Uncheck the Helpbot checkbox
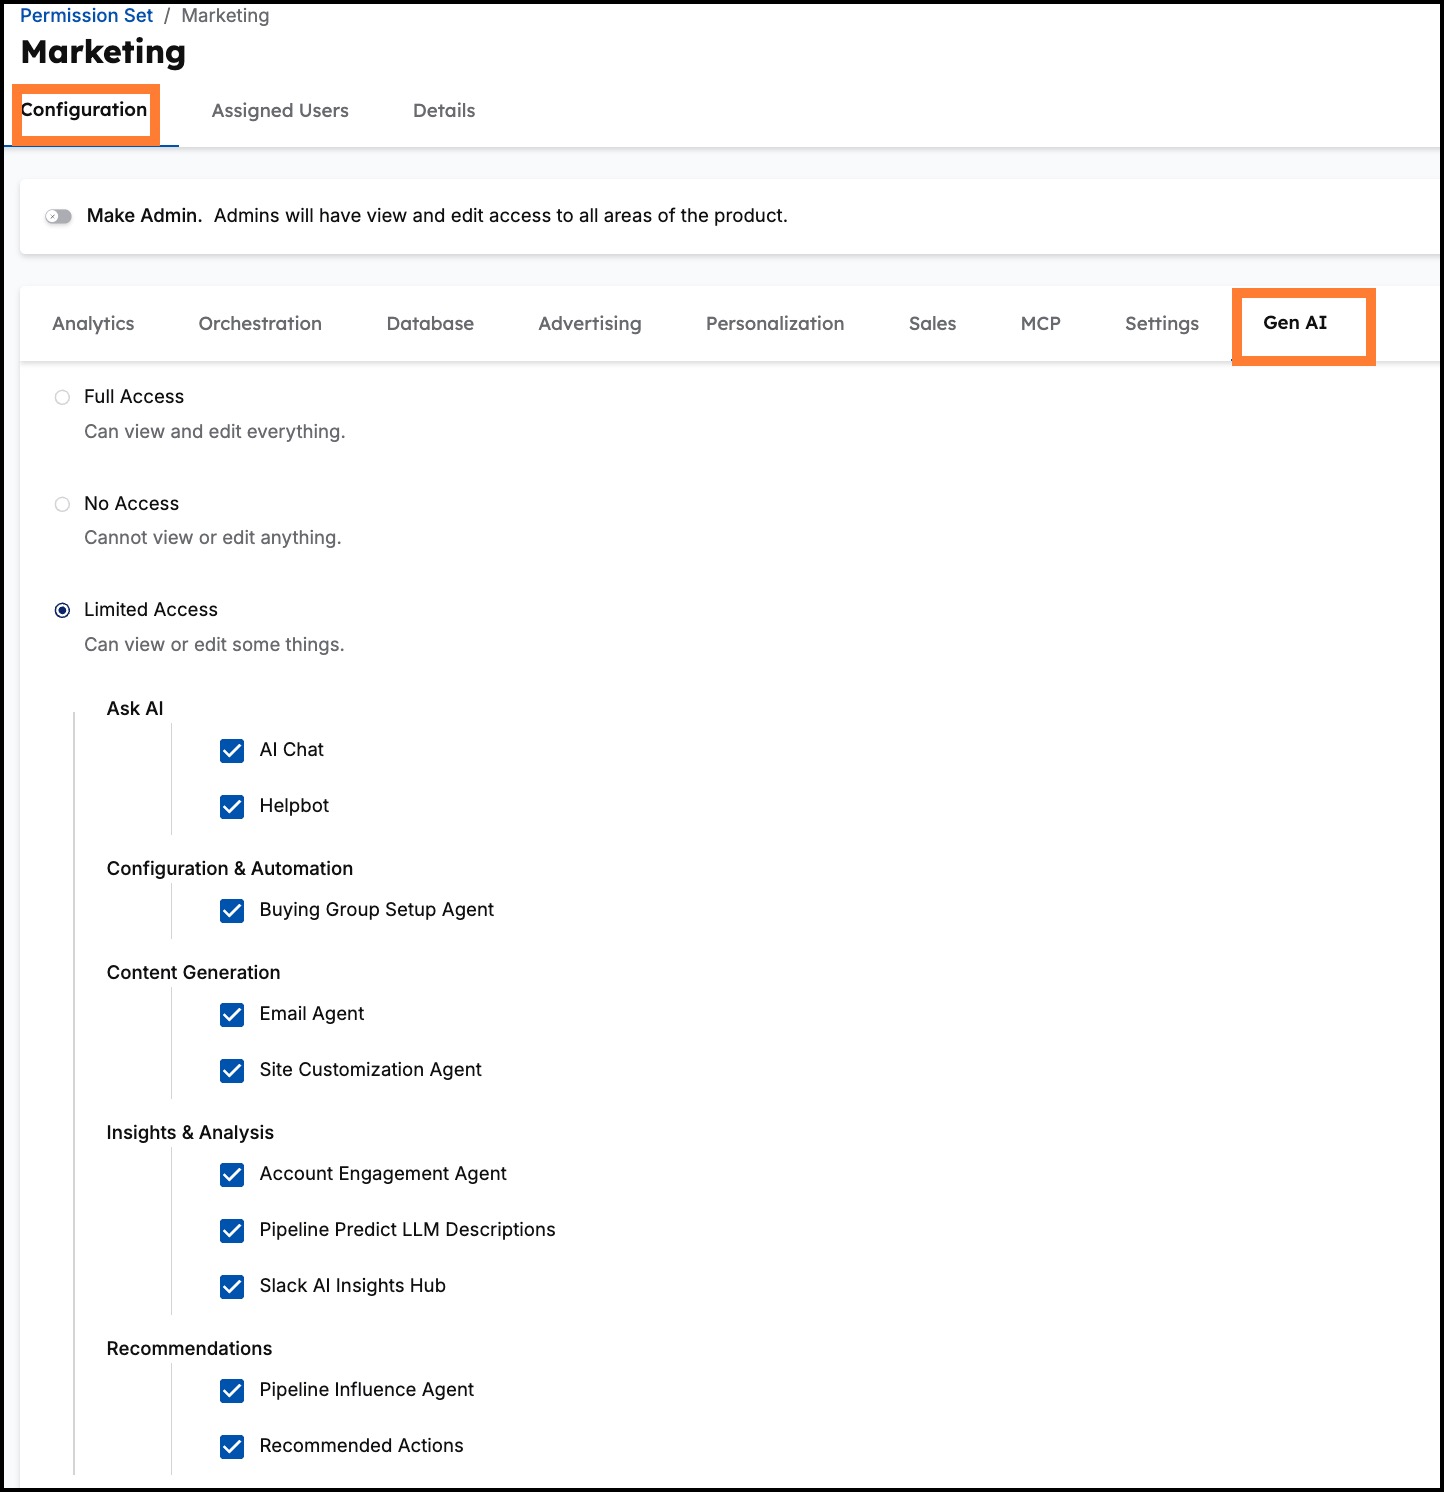Screen dimensions: 1444x1492 click(x=232, y=806)
